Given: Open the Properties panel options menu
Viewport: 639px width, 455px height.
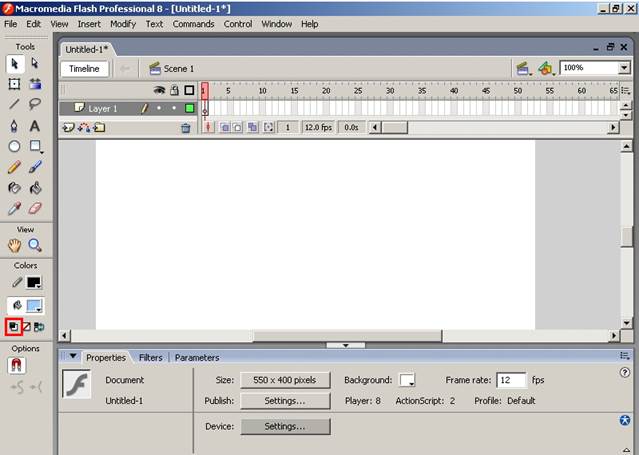Looking at the screenshot, I should (625, 356).
